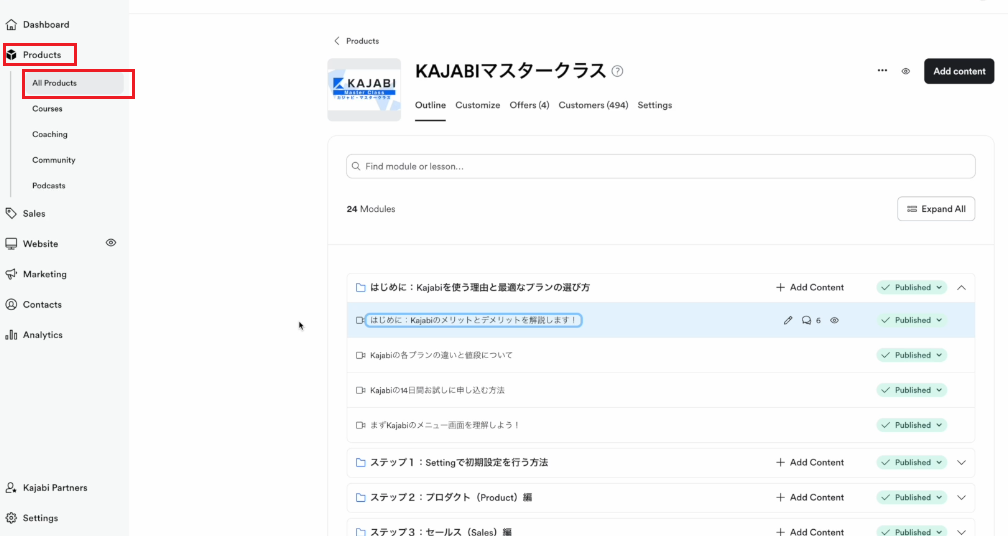
Task: Expand the ステップ１ module chevron
Action: 962,463
